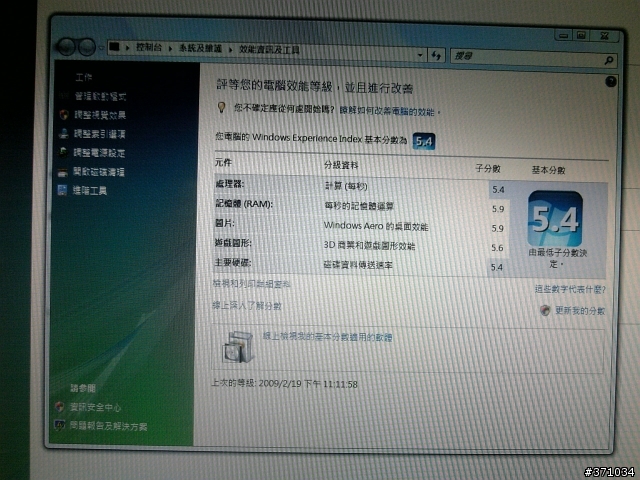Click the shield icon beside 資訊安全中心
Screen dimensions: 640x480
[x=60, y=407]
